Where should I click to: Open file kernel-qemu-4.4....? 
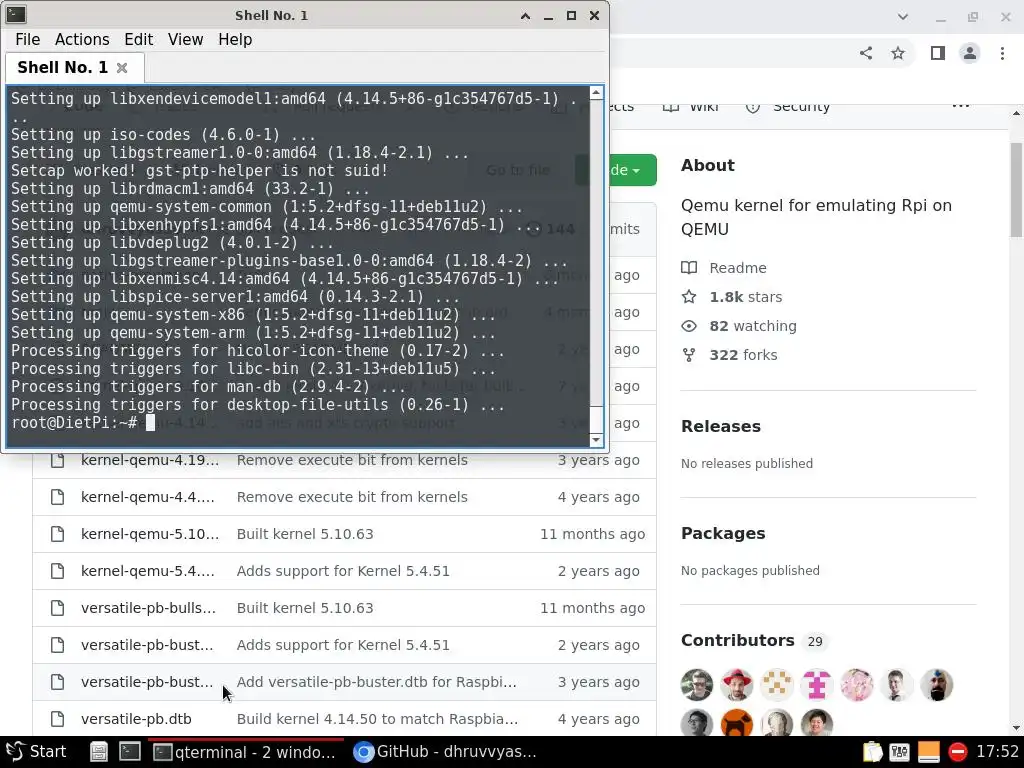tap(147, 497)
